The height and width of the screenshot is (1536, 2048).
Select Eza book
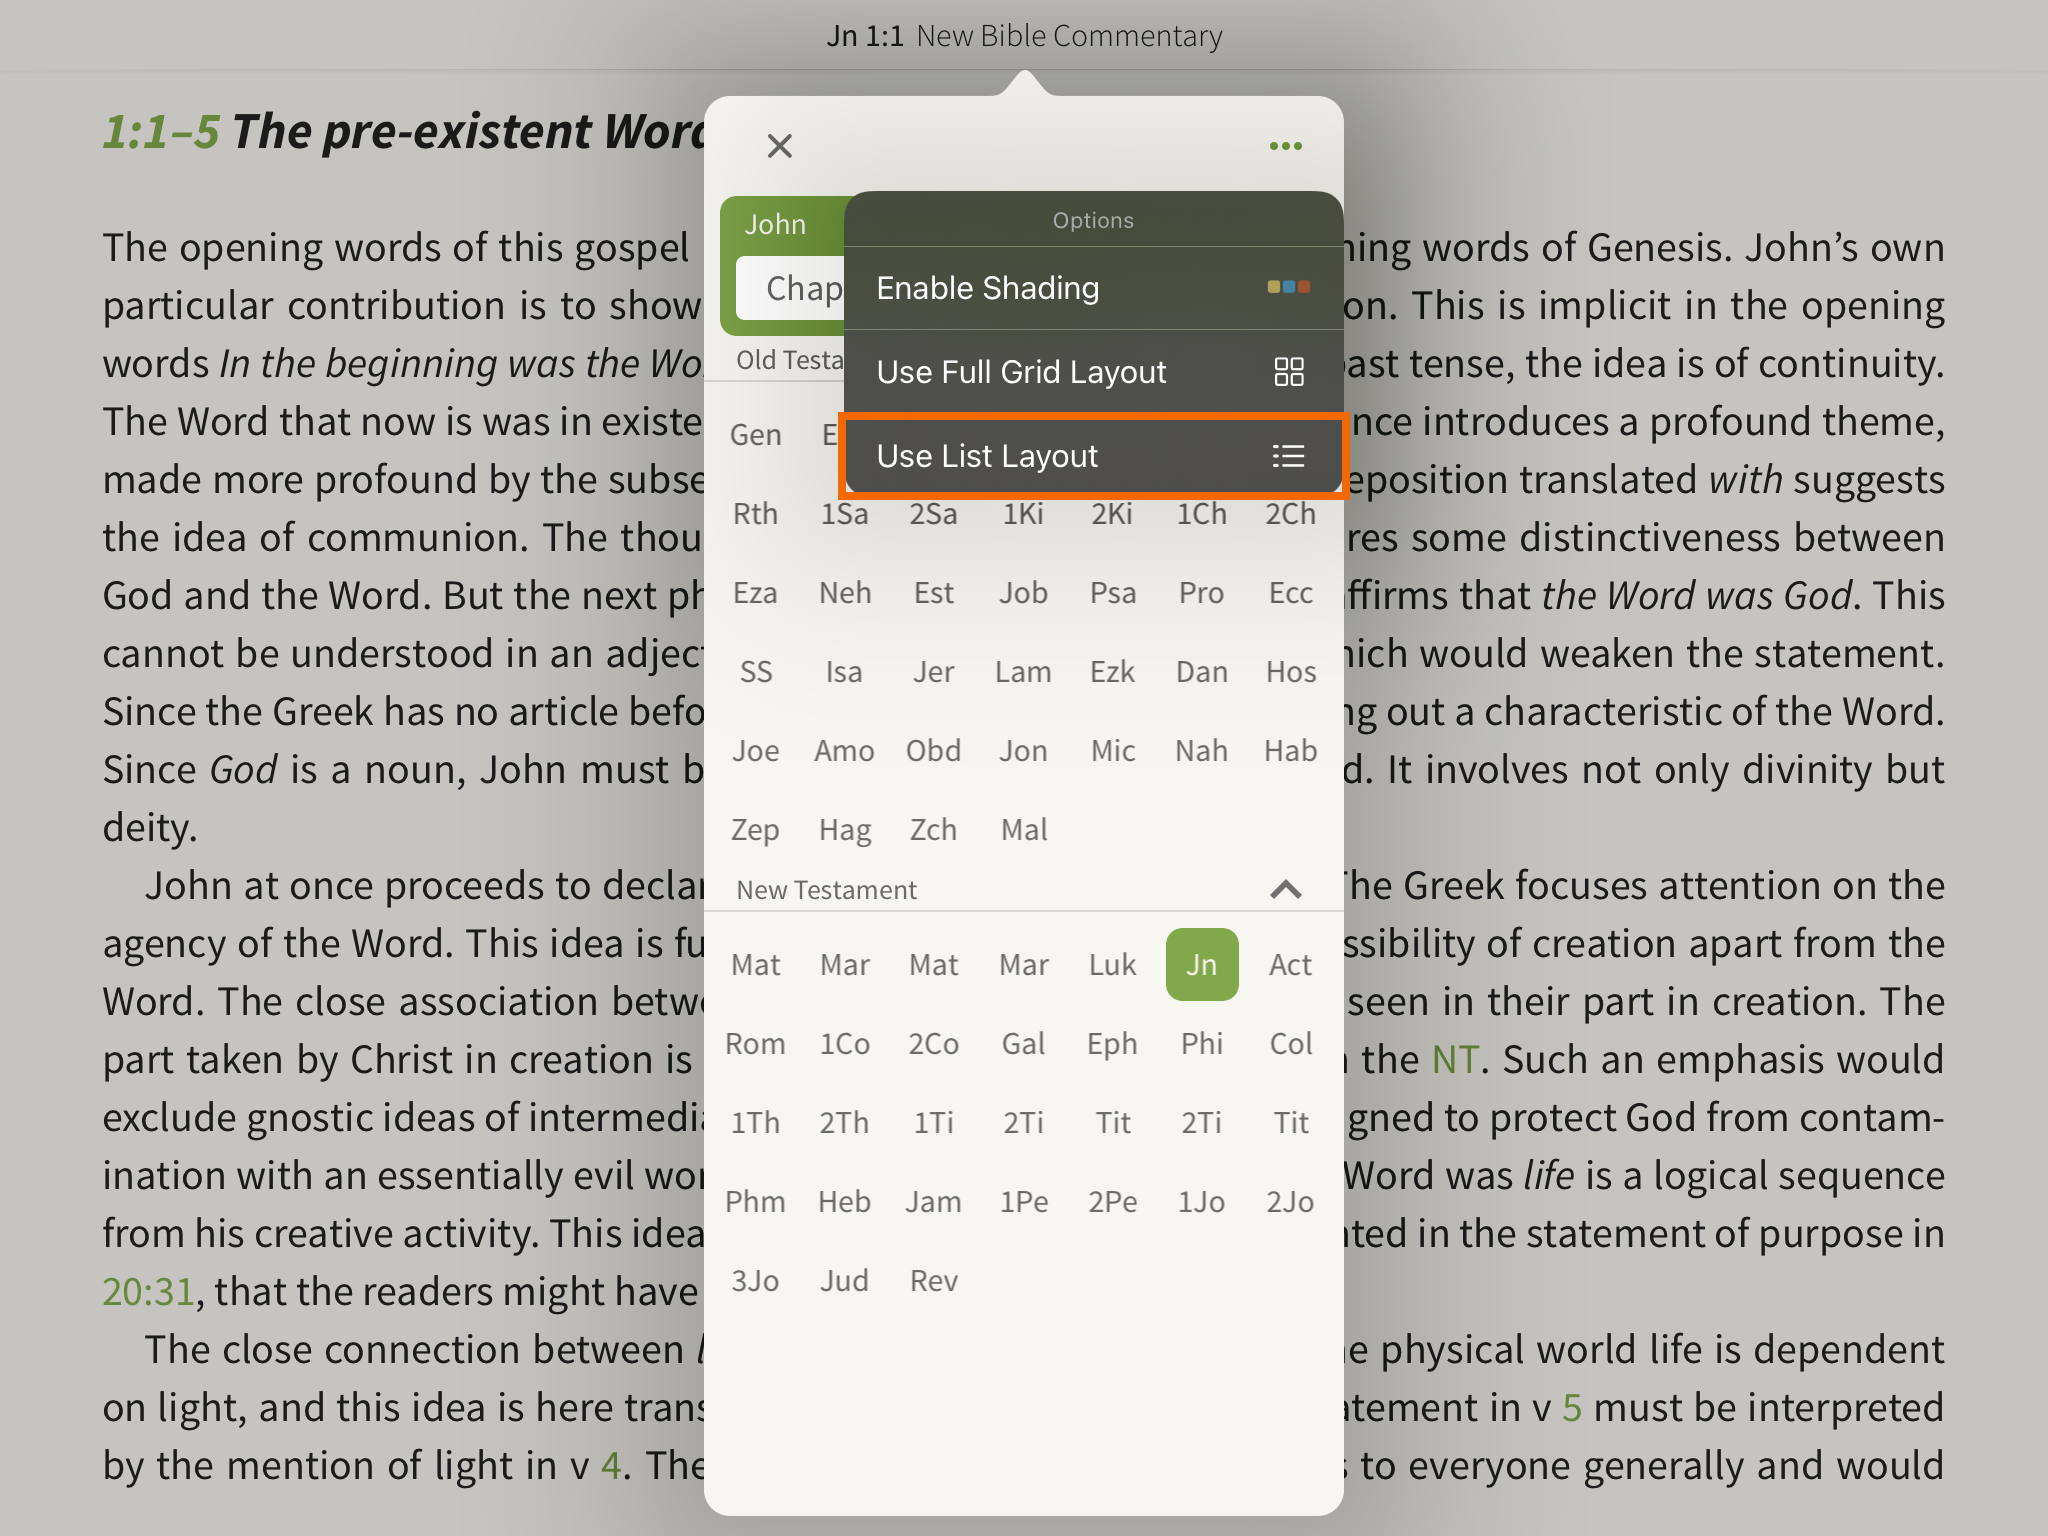(x=755, y=593)
